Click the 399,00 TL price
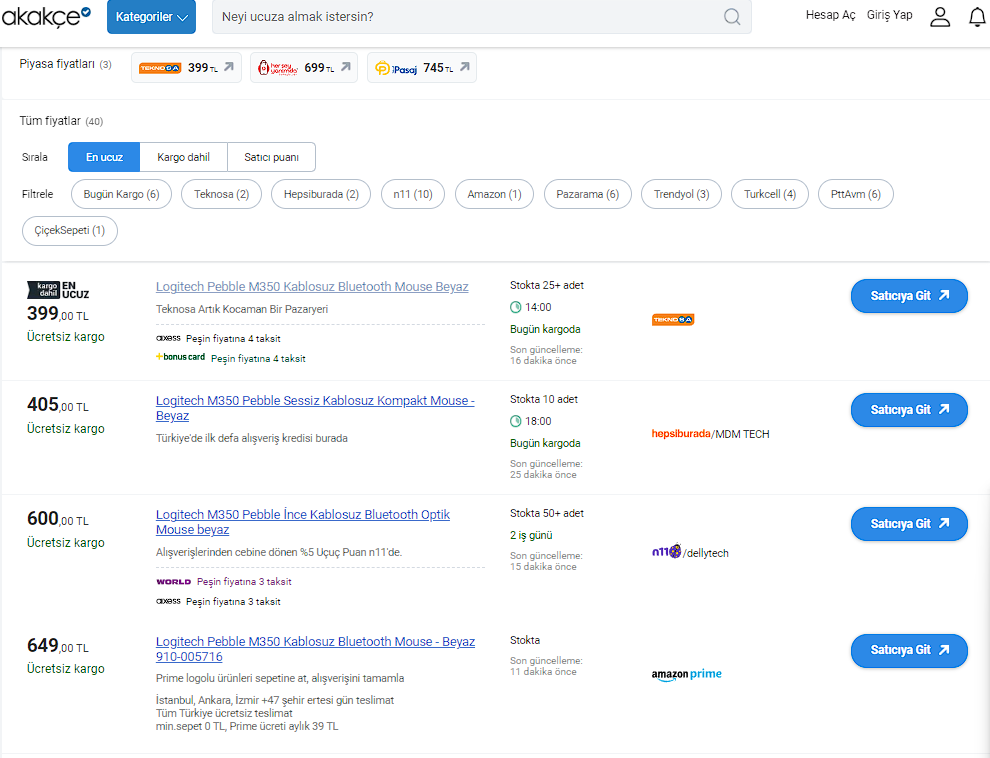This screenshot has width=990, height=758. [x=58, y=314]
